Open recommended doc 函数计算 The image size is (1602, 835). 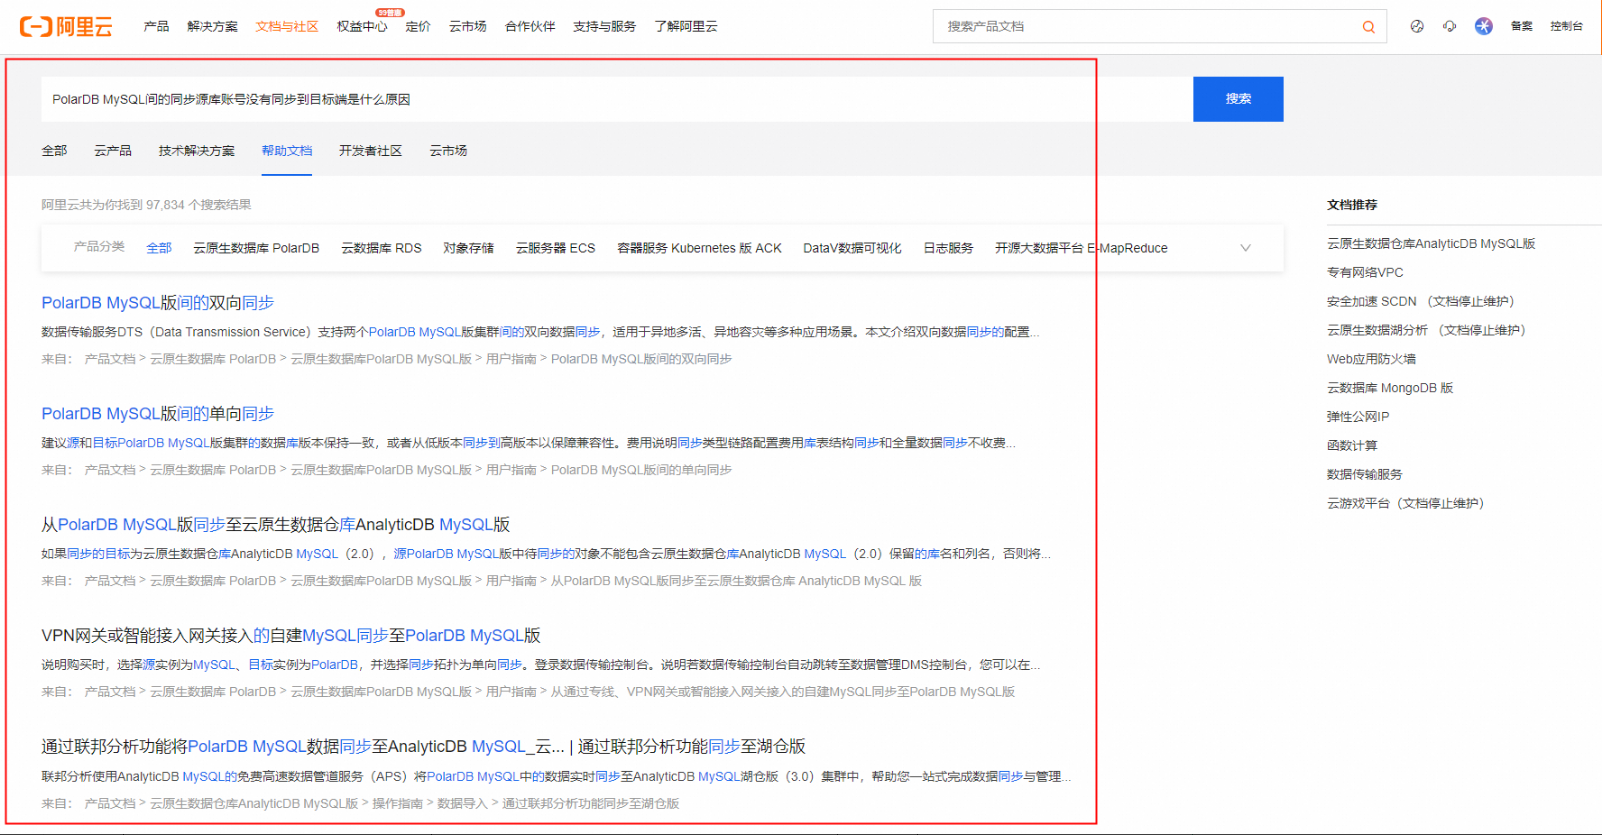1352,447
